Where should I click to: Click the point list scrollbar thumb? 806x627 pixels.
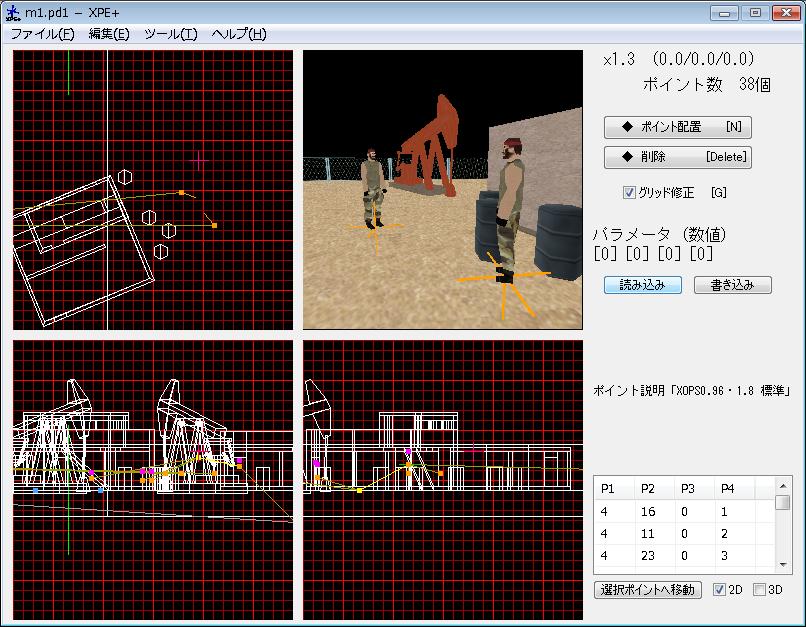pyautogui.click(x=783, y=502)
